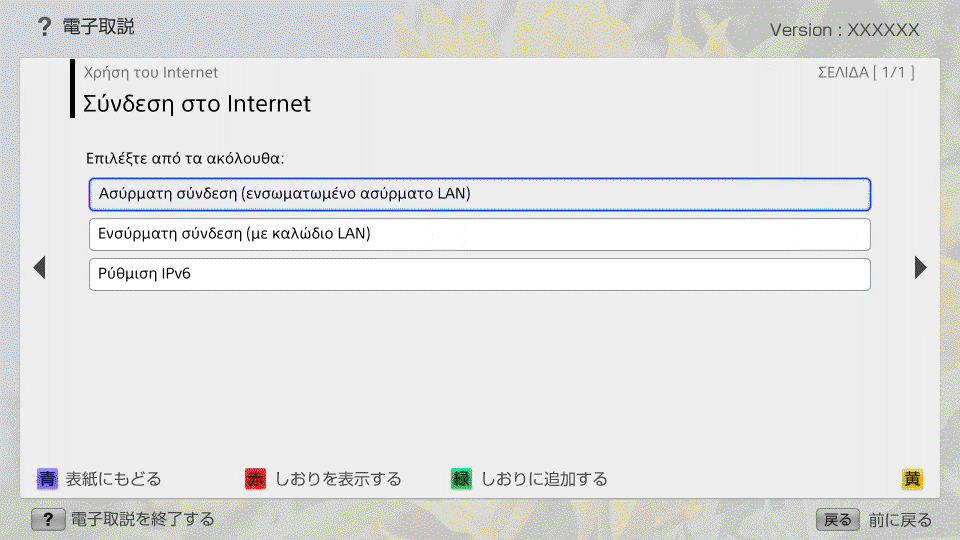Select Ασύρματη σύνδεση (ενσωματωμένο ασύρματο LAN)
The height and width of the screenshot is (540, 960).
(480, 194)
